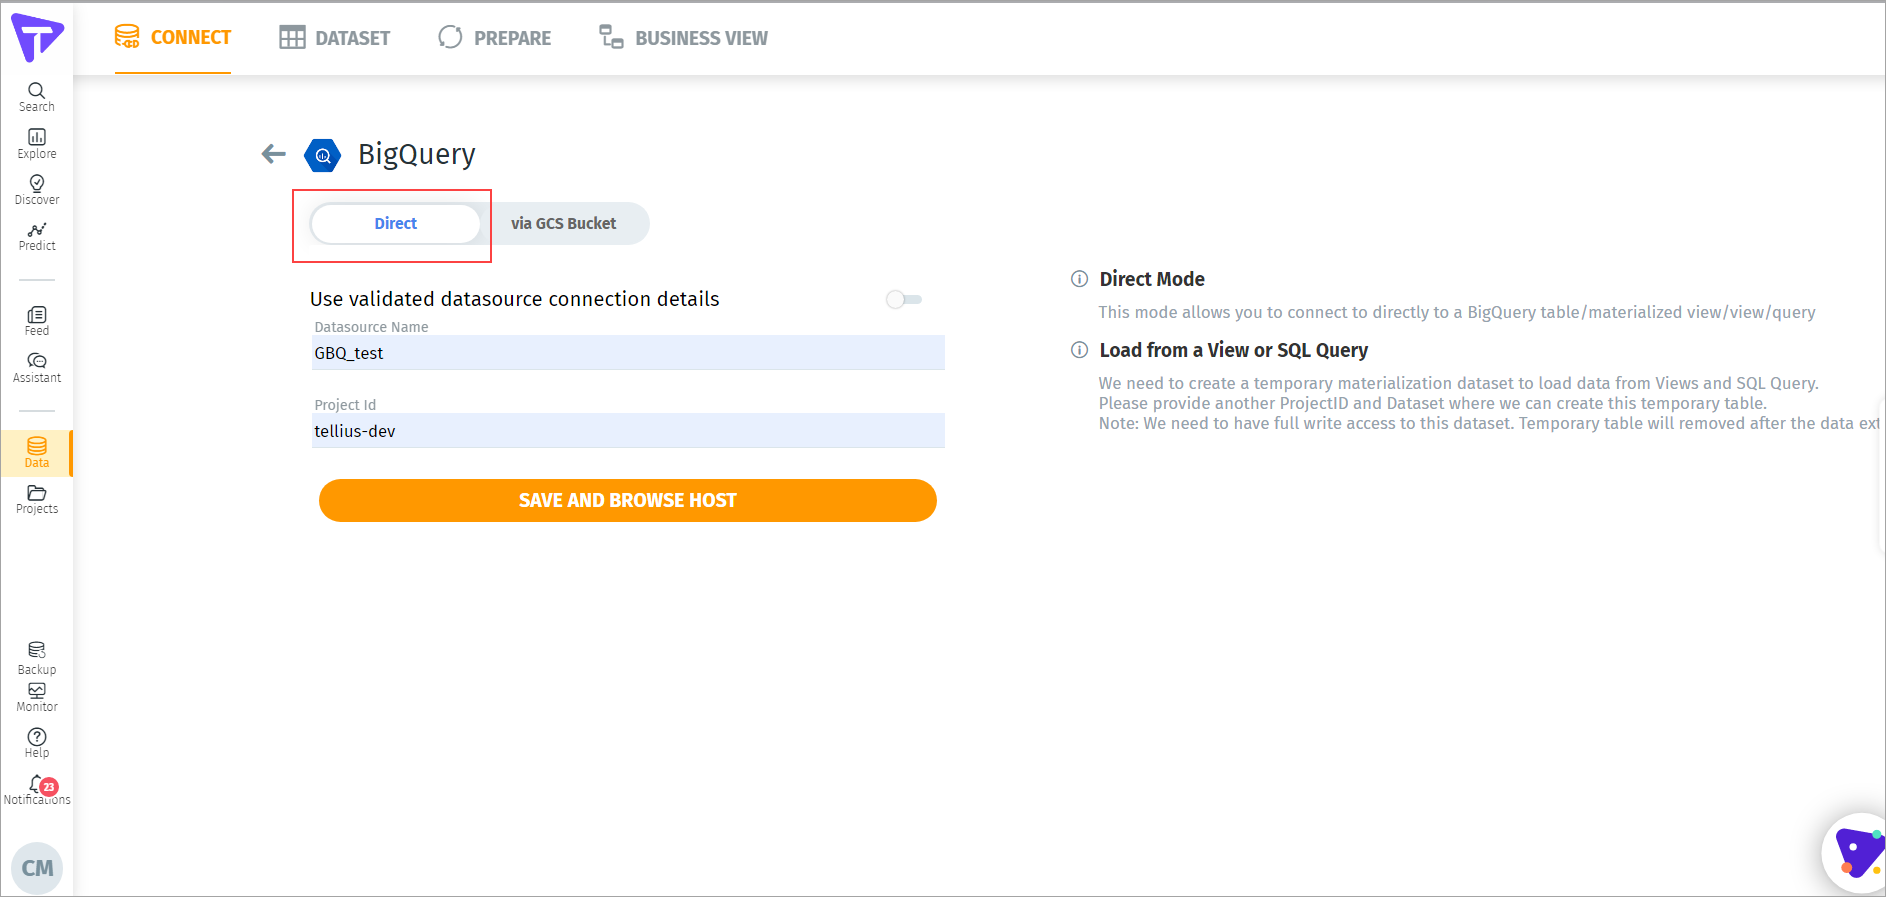Switch to the DATASET tab

click(334, 38)
